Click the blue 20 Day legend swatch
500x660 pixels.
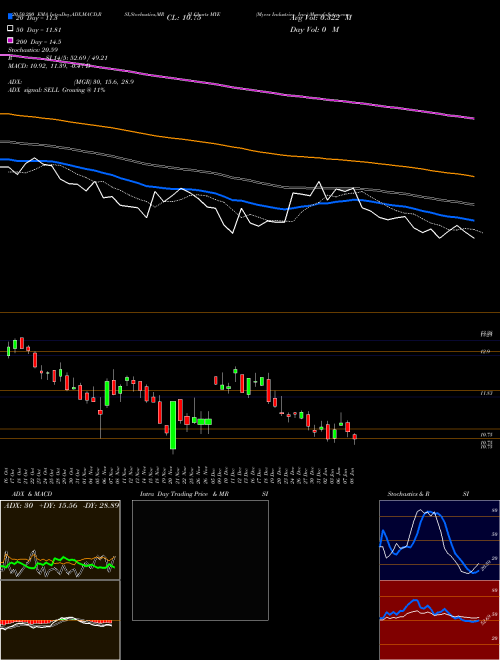10,17
